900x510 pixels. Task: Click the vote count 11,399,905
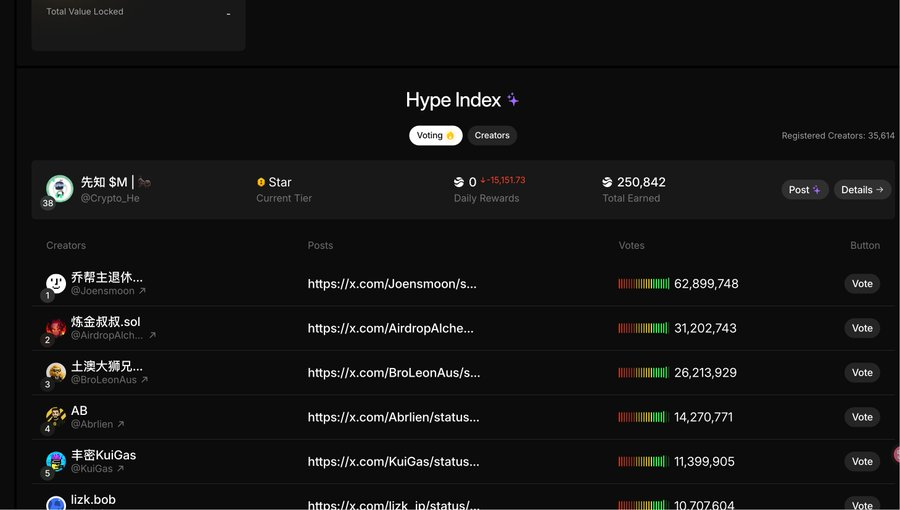704,461
